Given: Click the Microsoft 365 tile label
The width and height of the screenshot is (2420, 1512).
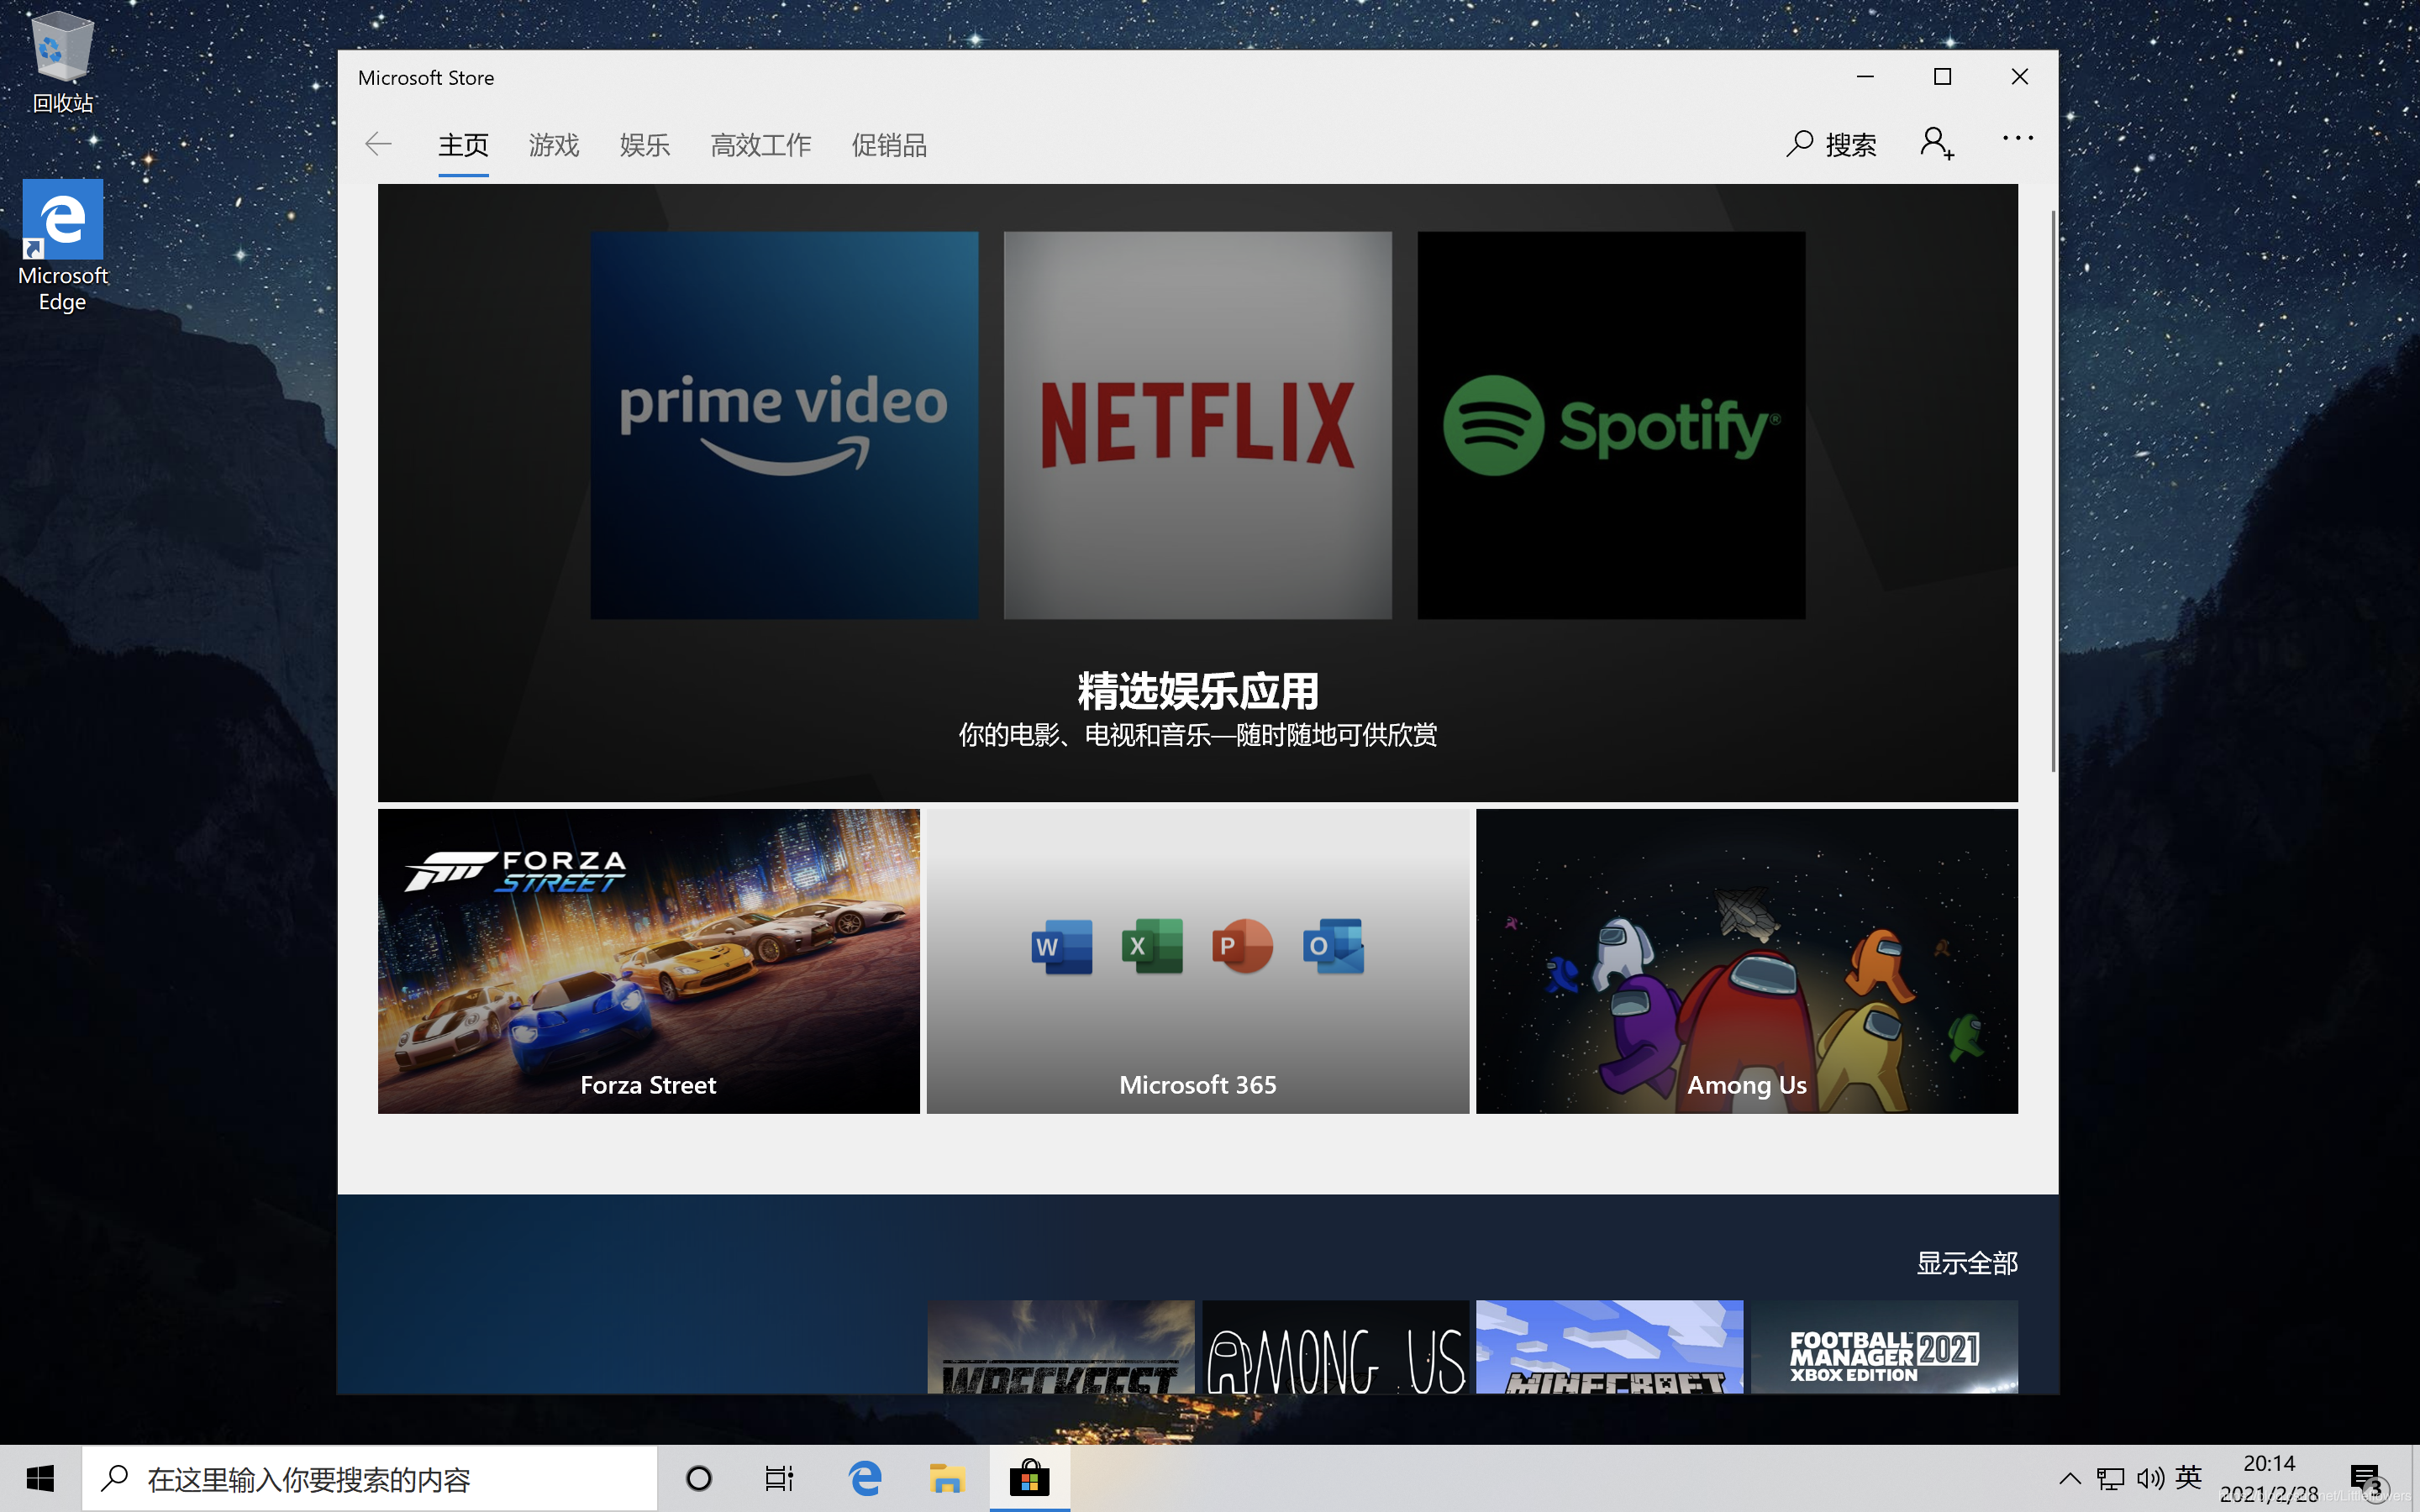Looking at the screenshot, I should (1198, 1085).
